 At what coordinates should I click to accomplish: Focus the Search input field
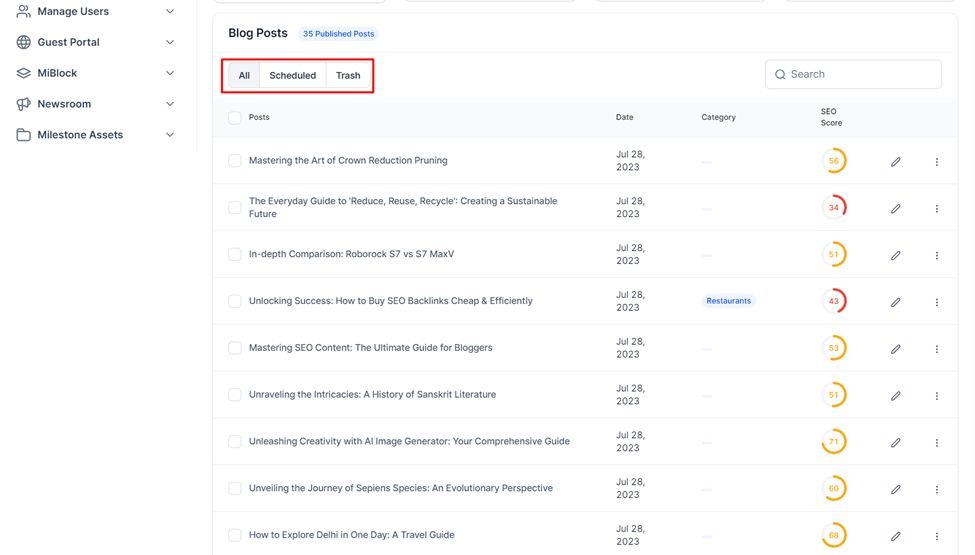click(x=853, y=75)
